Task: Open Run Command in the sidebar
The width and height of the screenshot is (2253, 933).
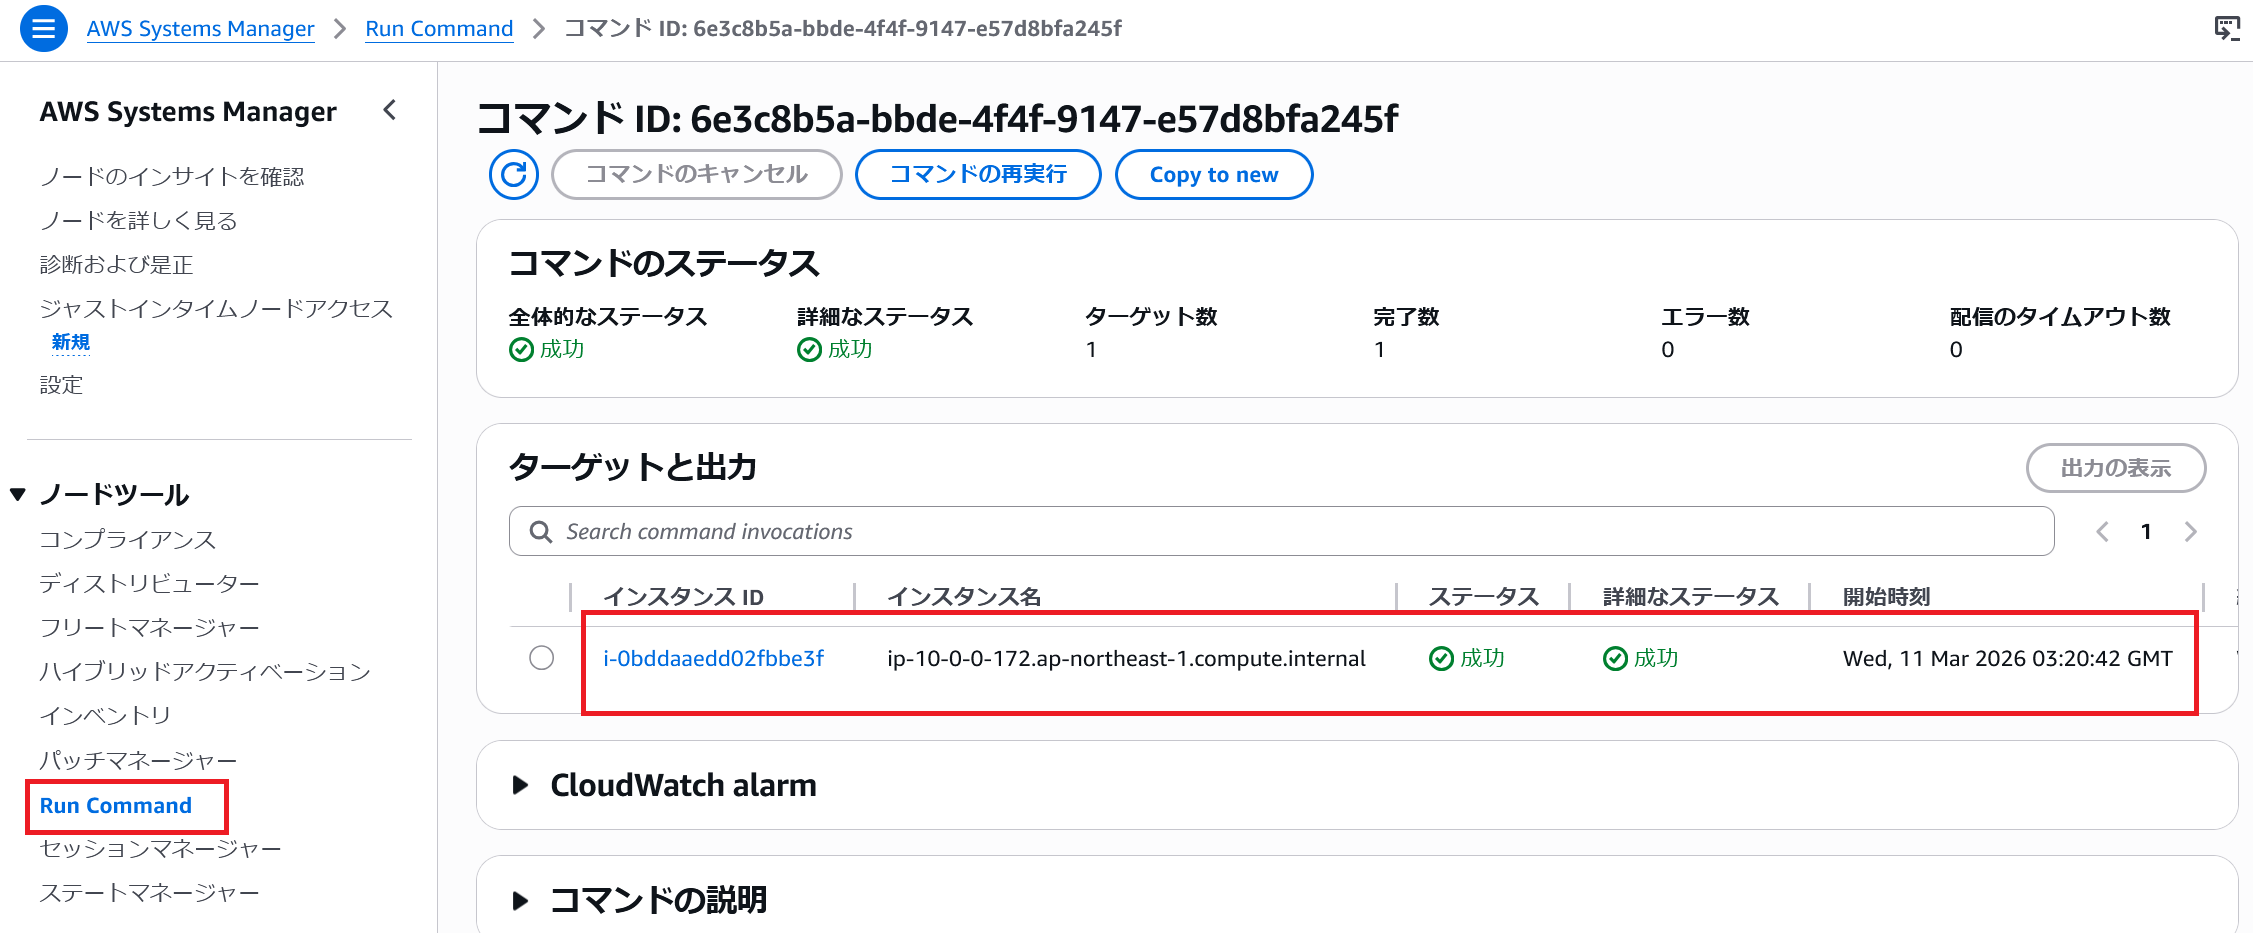Action: coord(116,806)
